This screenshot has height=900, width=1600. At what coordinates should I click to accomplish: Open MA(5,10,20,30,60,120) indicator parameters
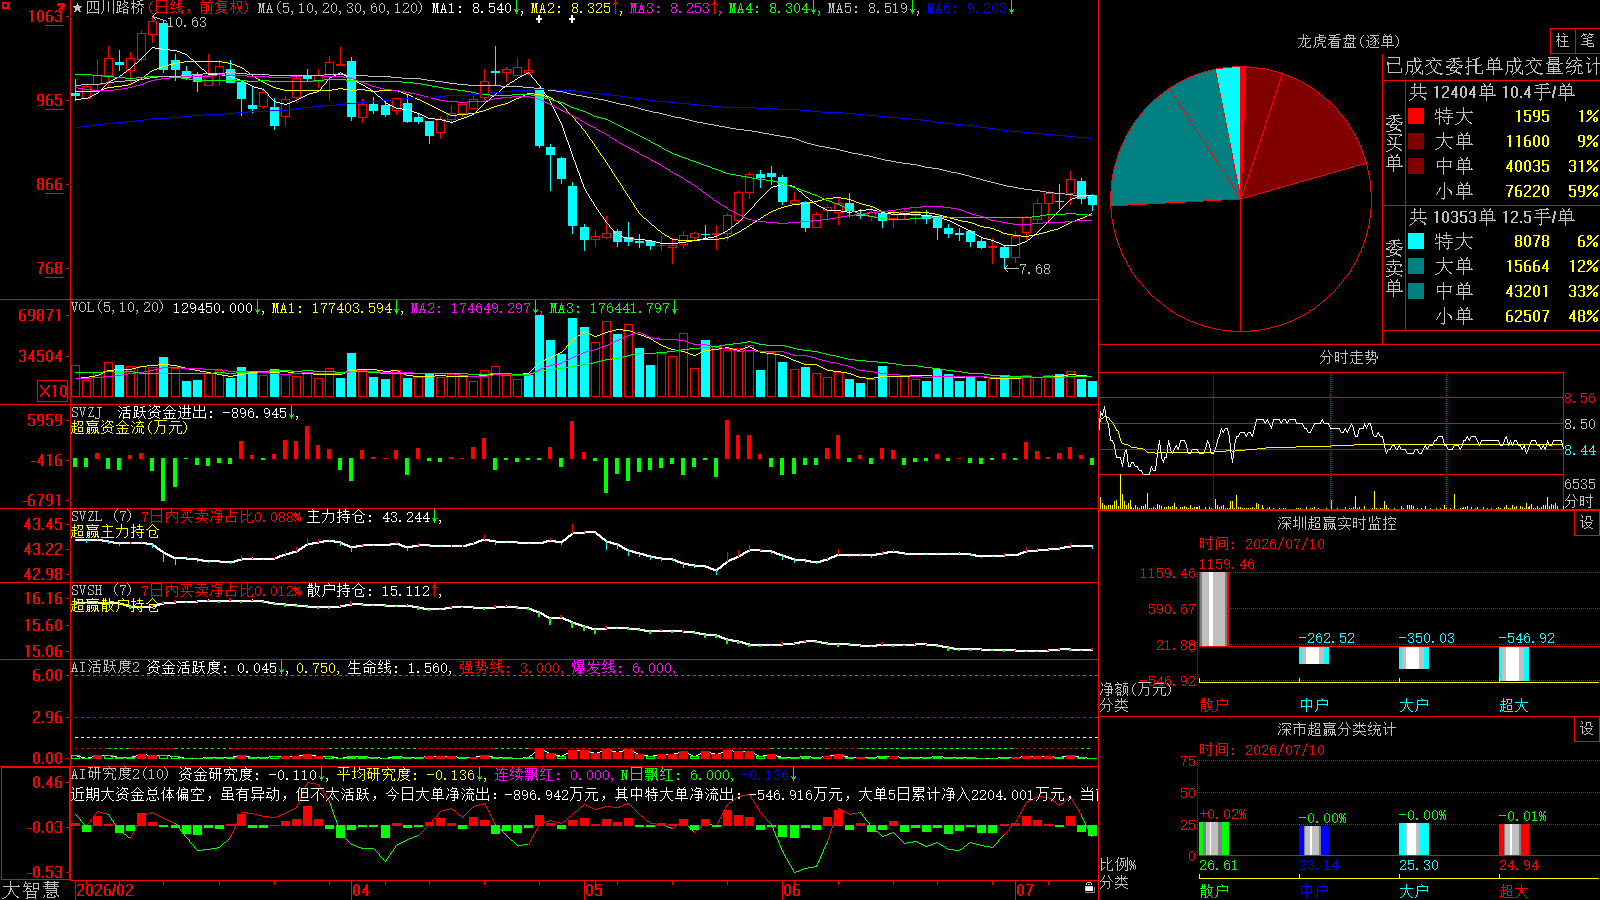pos(340,8)
